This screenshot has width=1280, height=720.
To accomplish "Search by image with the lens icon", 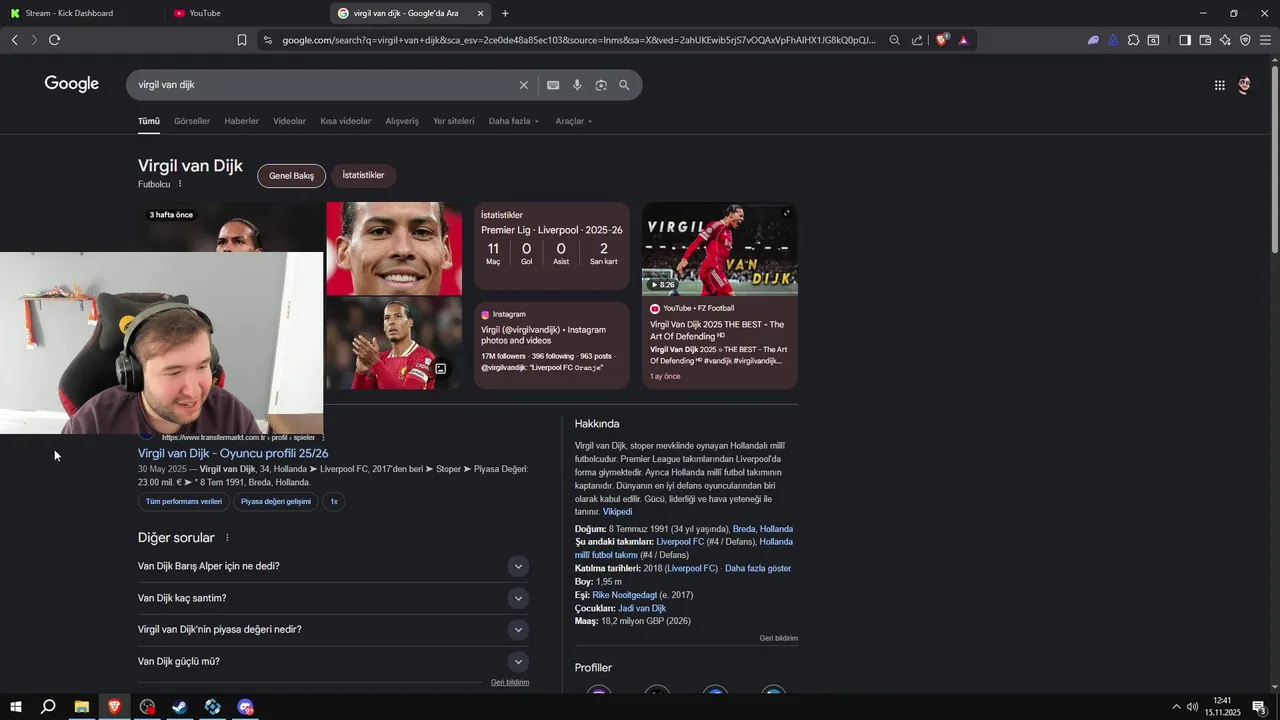I will [x=601, y=85].
